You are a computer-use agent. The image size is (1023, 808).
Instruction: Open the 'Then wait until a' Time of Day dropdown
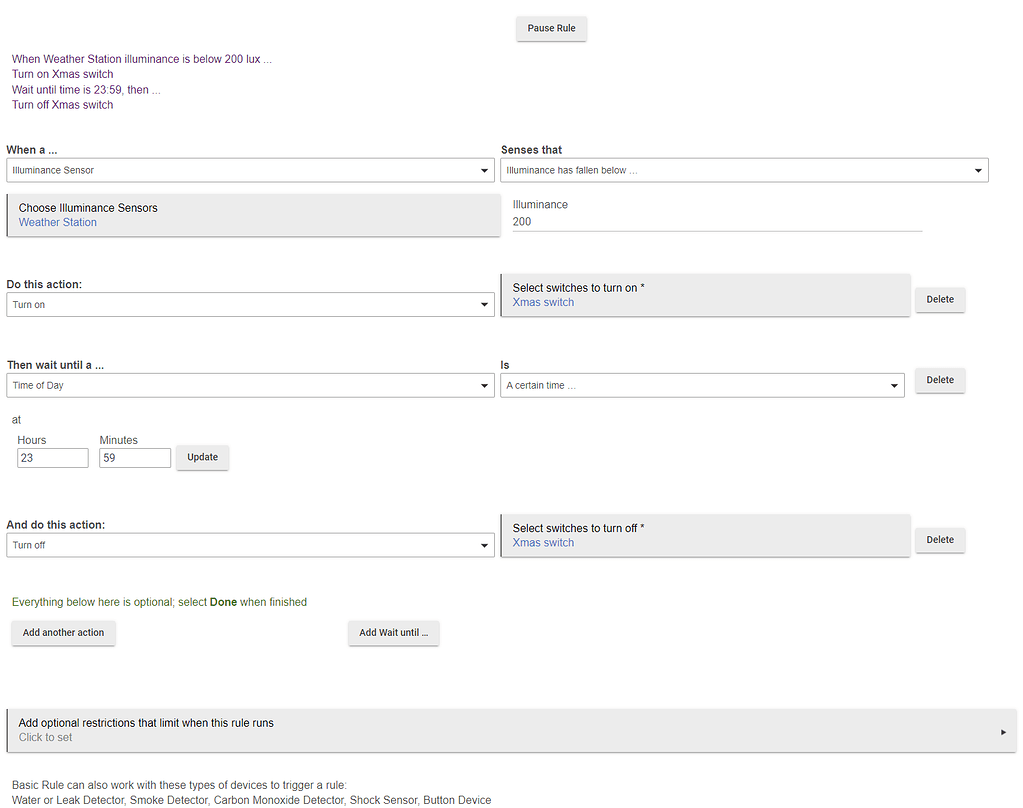(x=250, y=385)
